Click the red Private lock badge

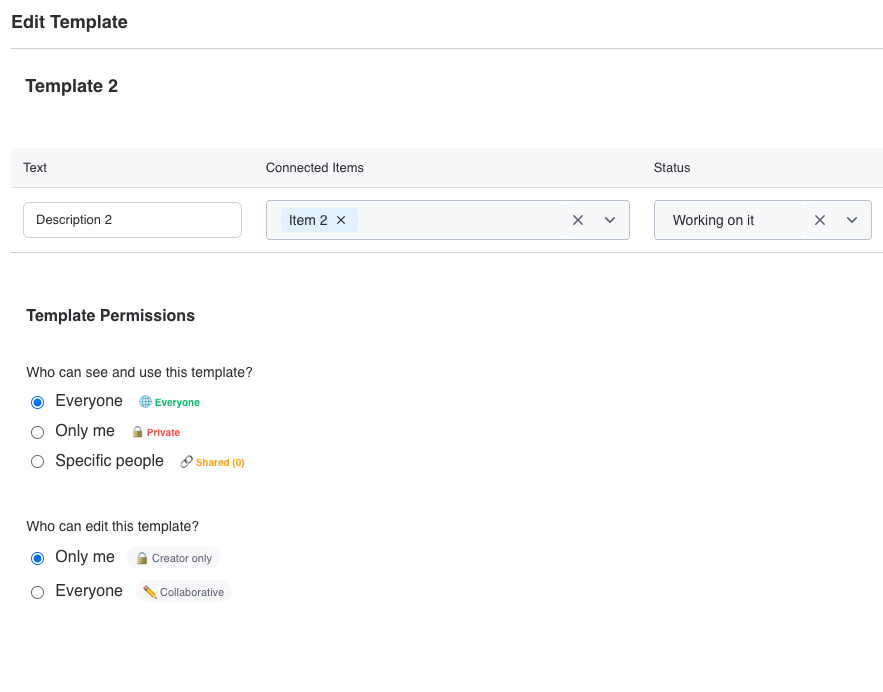click(x=156, y=433)
